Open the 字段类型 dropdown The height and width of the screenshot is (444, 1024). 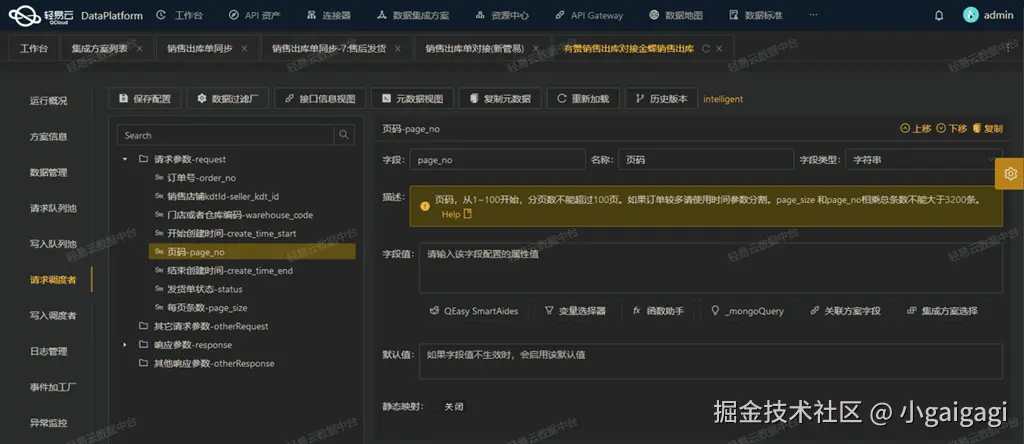[x=923, y=159]
